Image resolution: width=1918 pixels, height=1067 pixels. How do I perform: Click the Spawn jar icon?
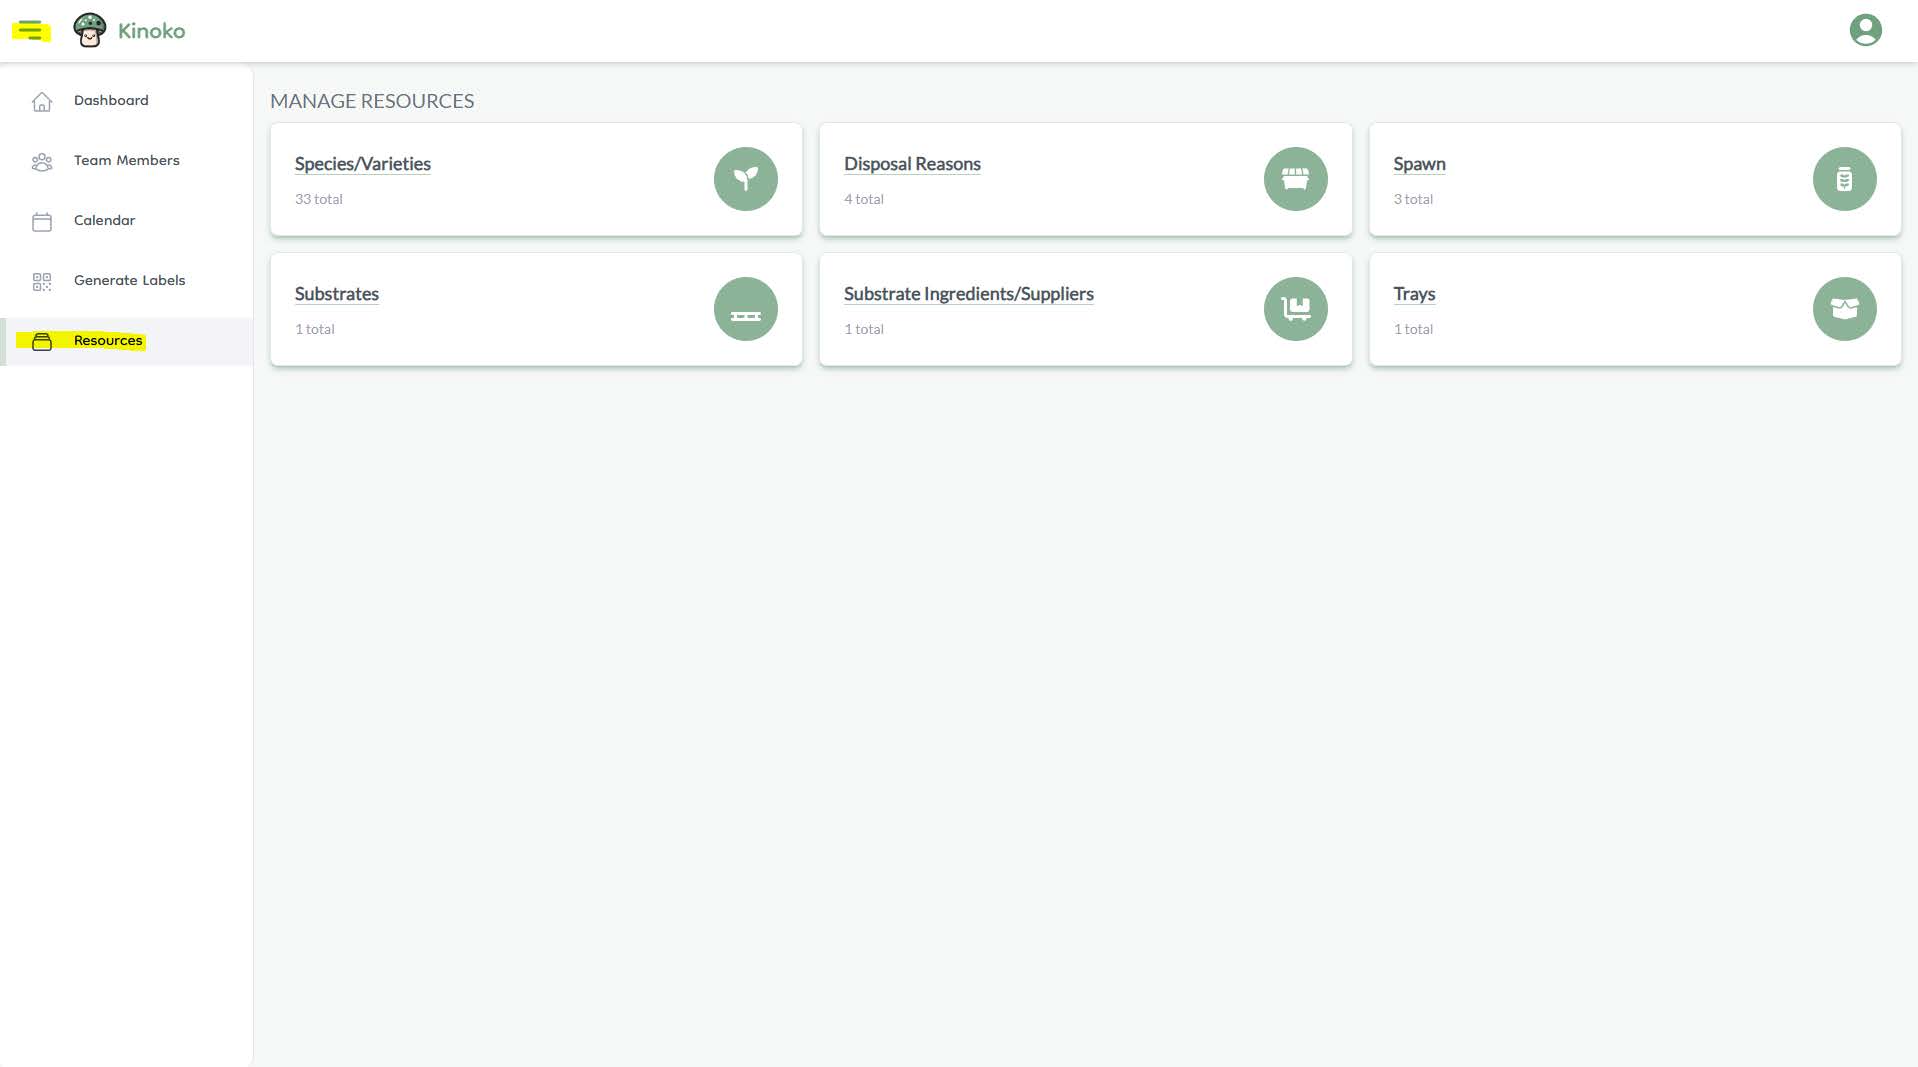coord(1844,179)
